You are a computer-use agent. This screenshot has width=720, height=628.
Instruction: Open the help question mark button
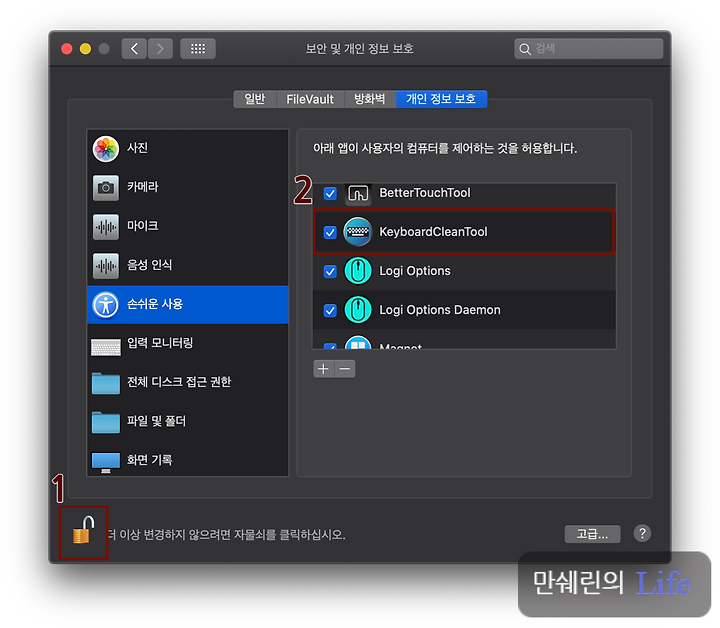pos(642,533)
